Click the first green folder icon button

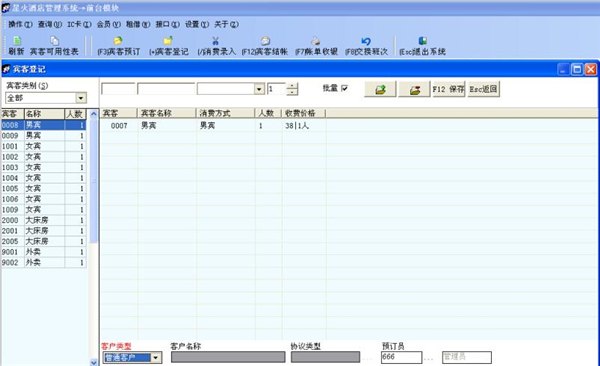(x=380, y=89)
